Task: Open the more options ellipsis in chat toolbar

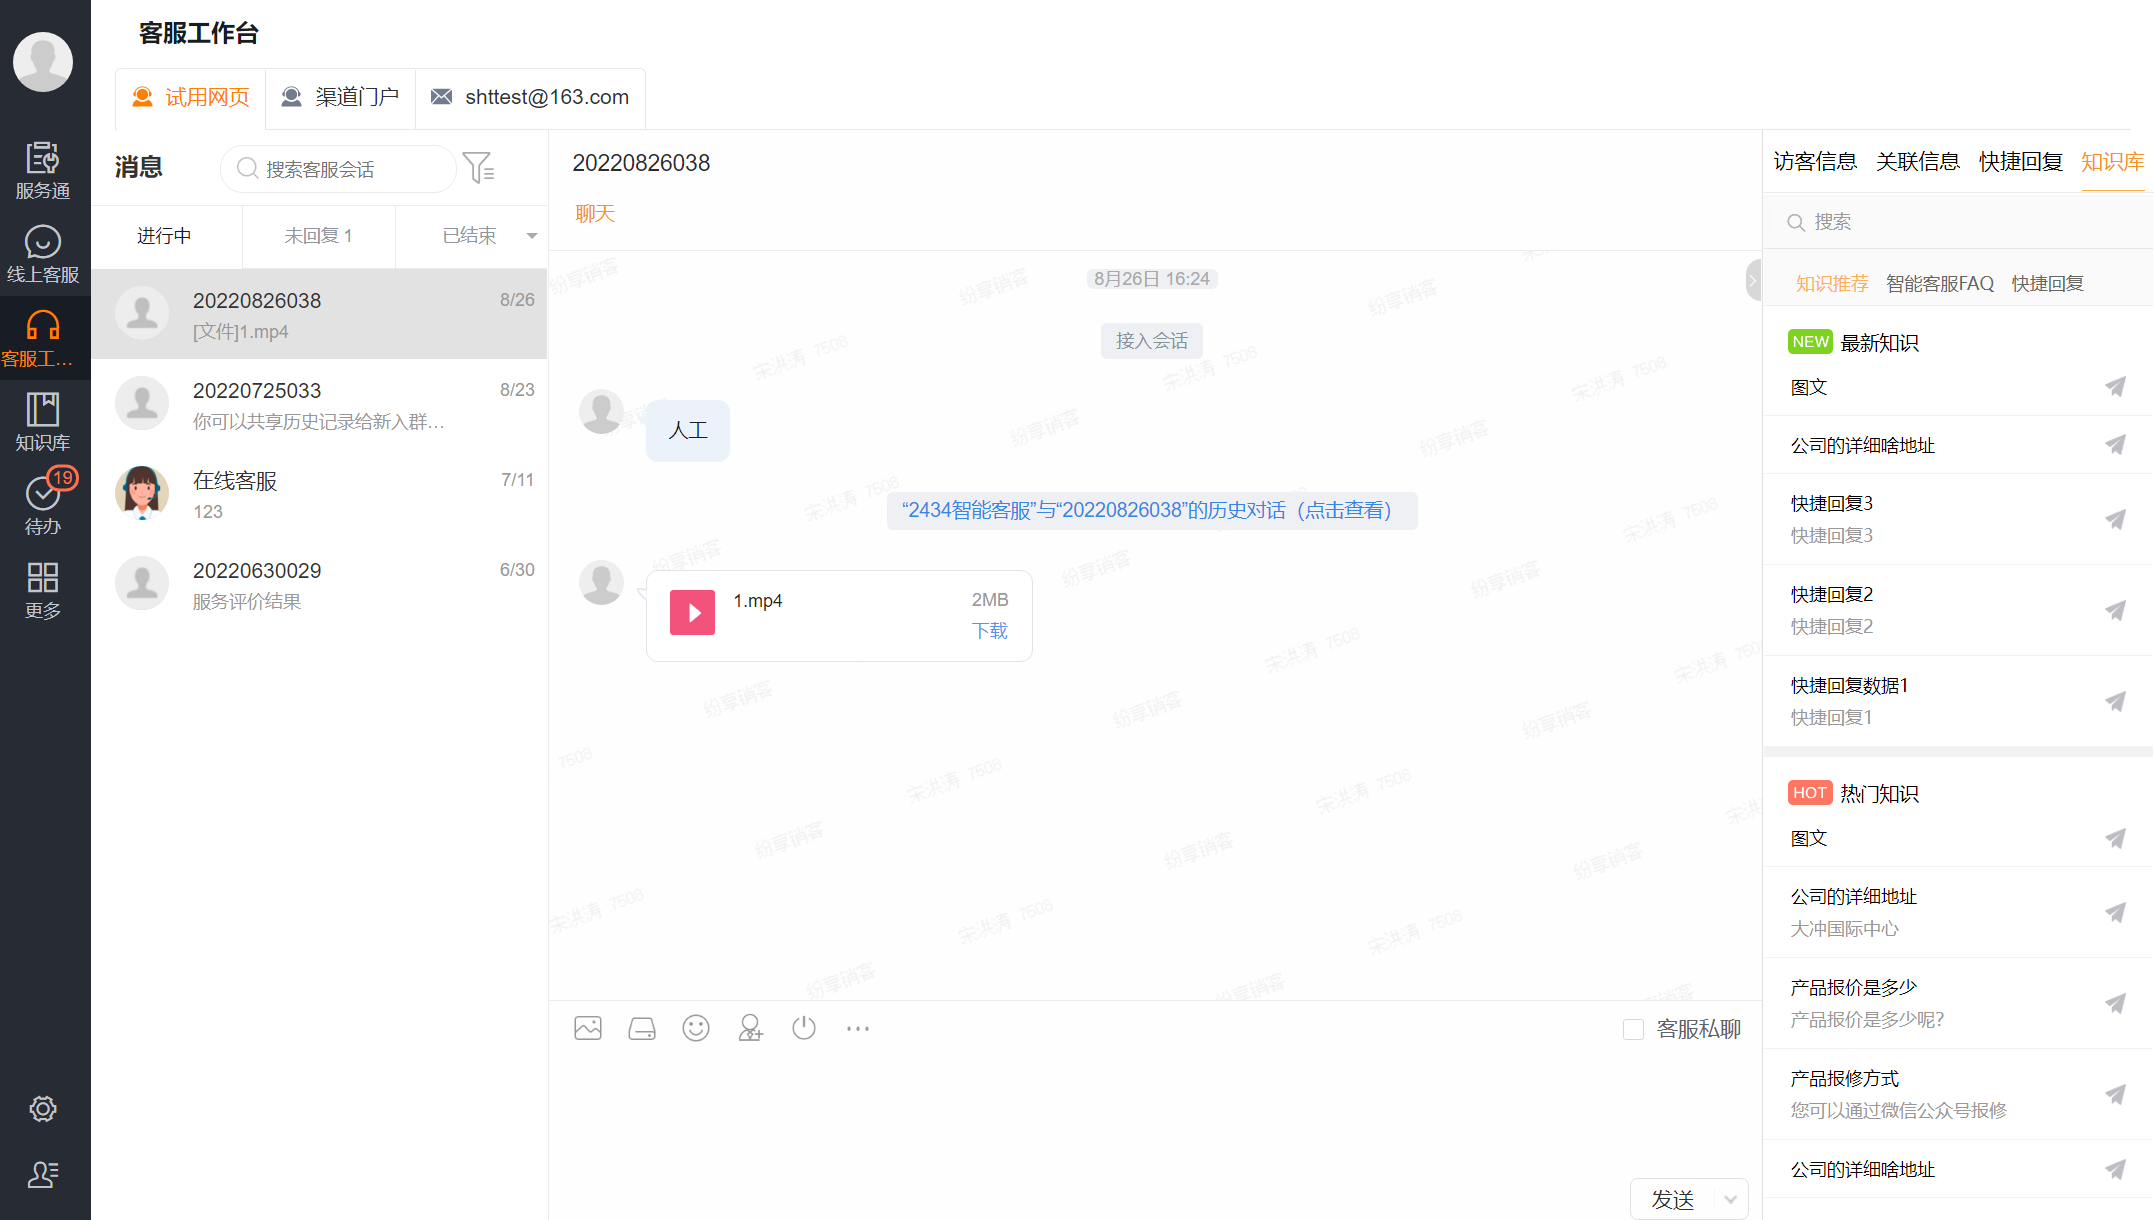Action: (x=858, y=1028)
